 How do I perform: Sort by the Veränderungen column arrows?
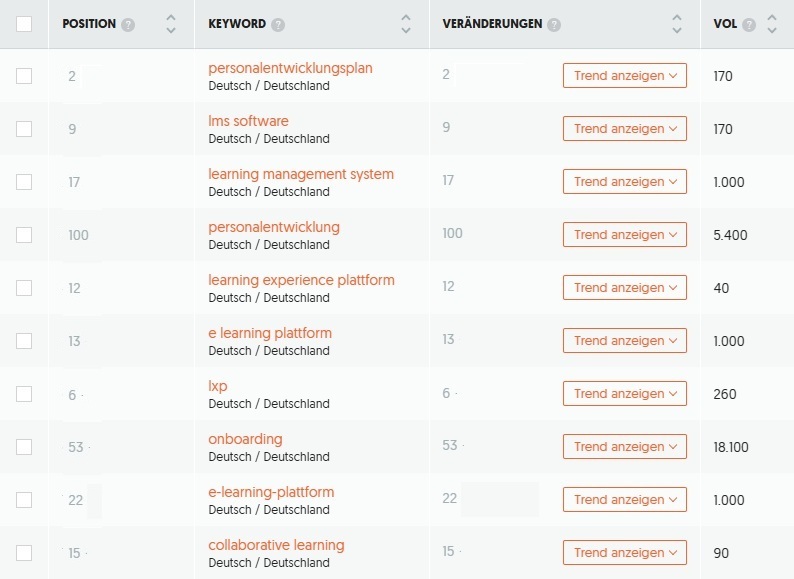pyautogui.click(x=677, y=24)
